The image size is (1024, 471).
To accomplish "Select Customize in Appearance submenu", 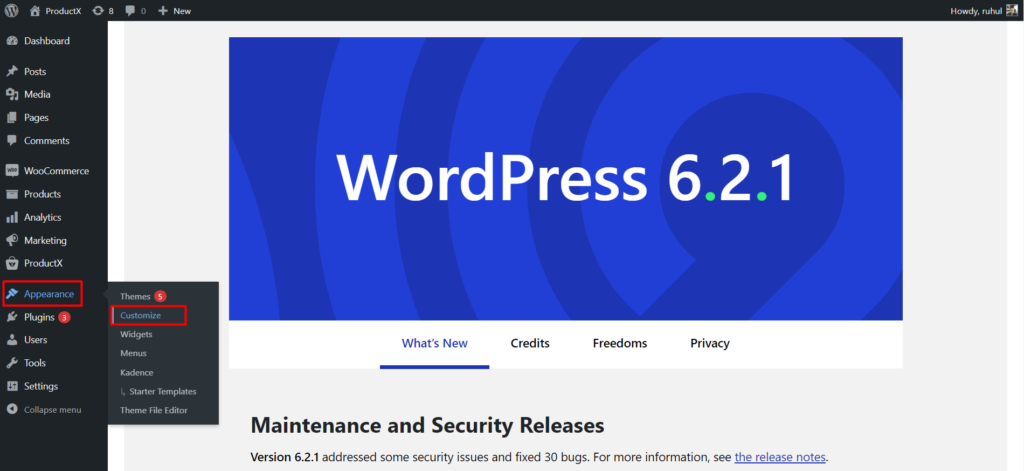I will point(140,316).
